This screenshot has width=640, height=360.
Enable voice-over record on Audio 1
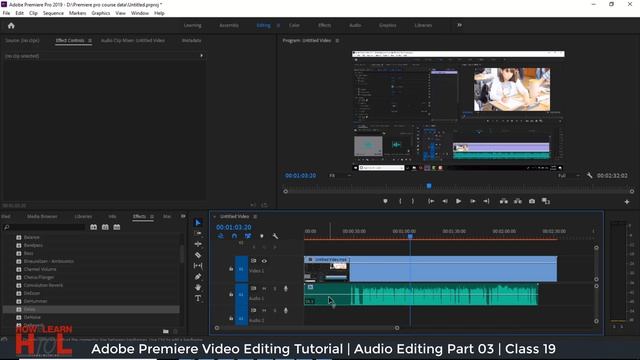[286, 289]
